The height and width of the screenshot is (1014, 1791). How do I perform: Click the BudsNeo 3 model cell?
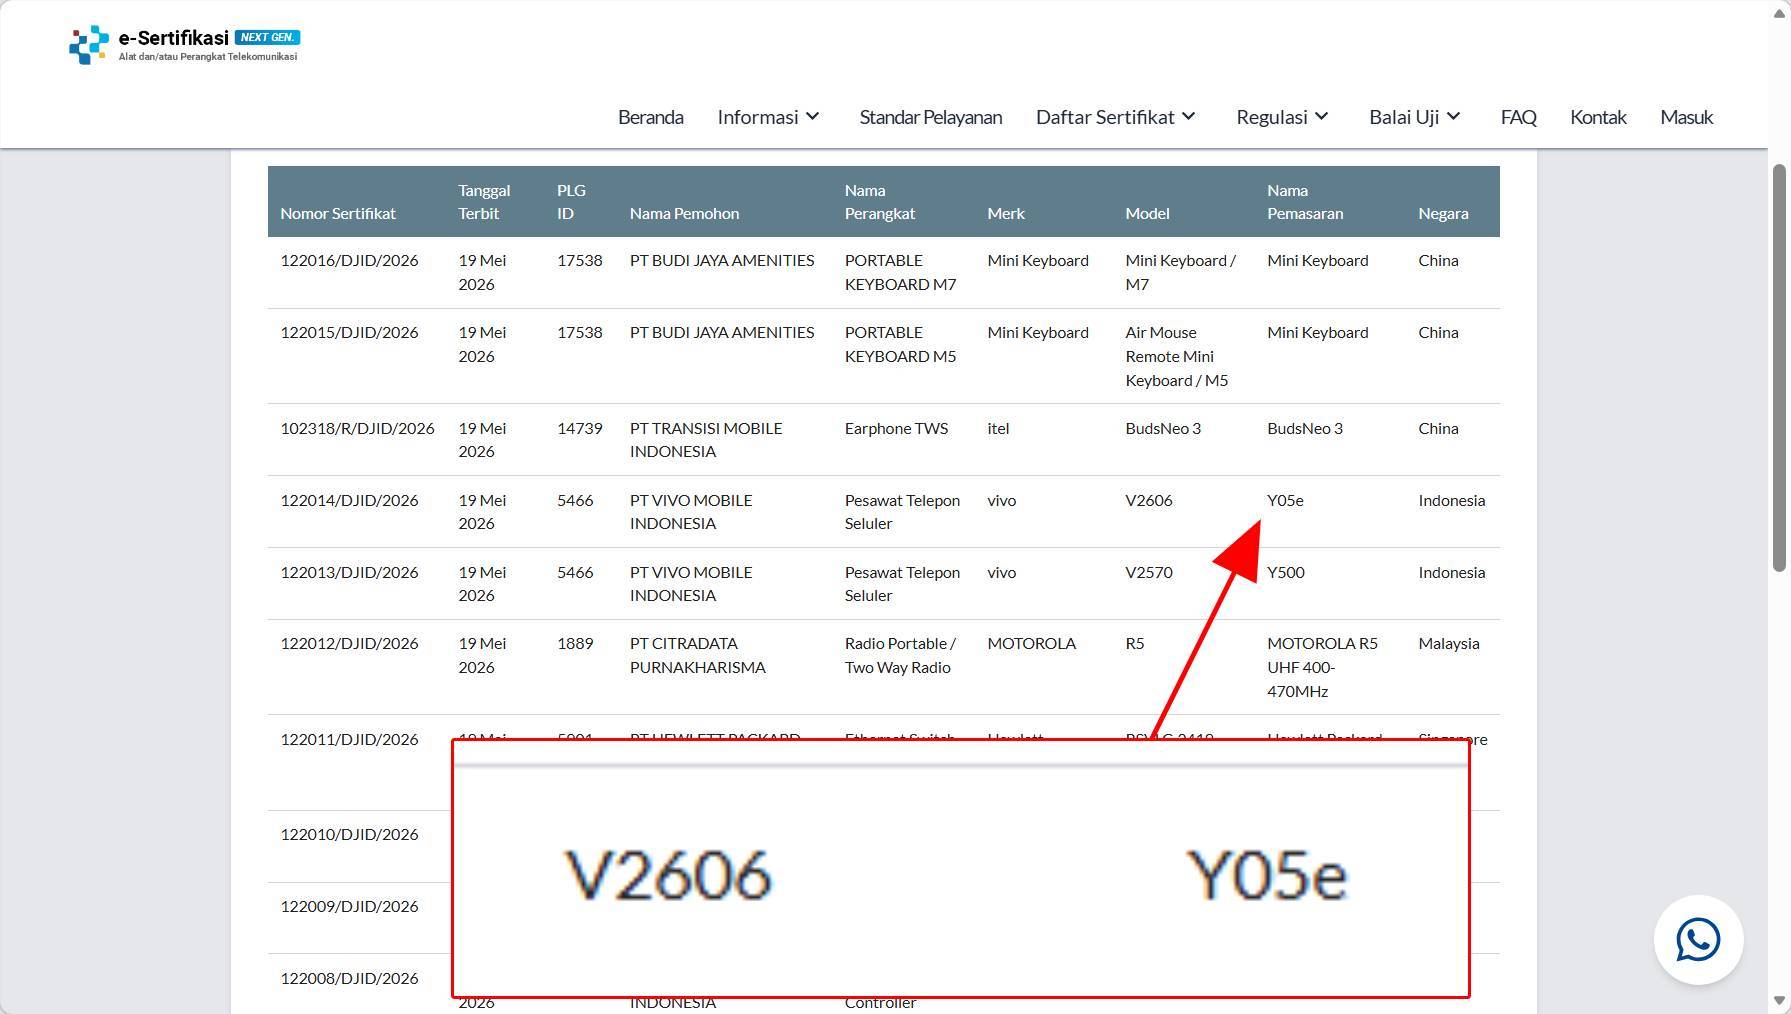pyautogui.click(x=1163, y=428)
